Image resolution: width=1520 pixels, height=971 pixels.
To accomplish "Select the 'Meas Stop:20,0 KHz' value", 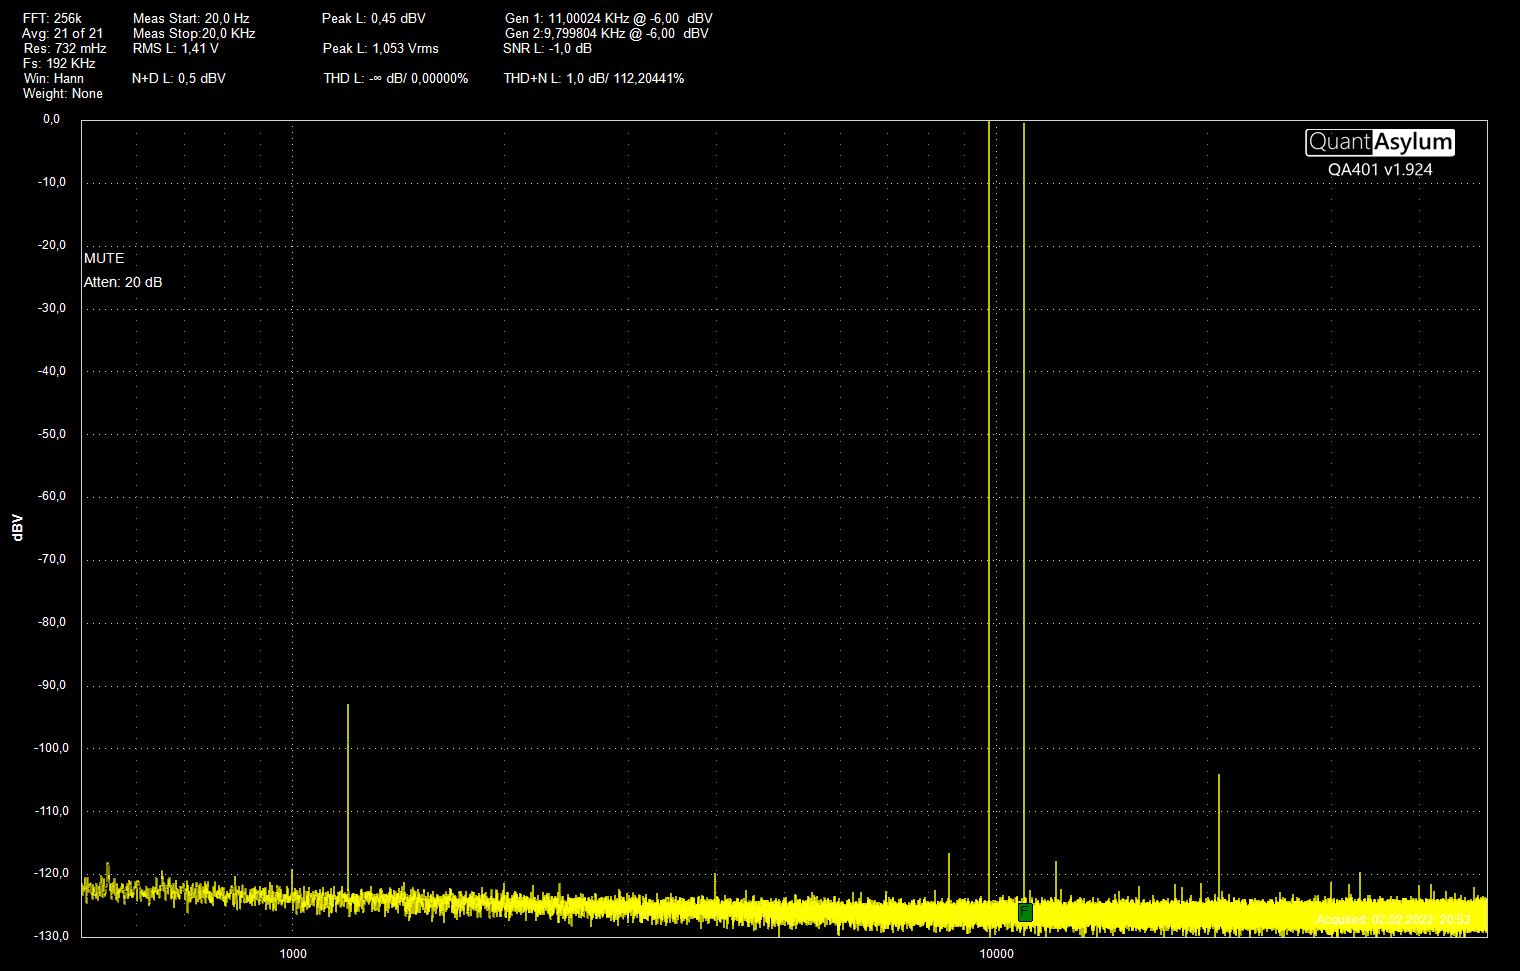I will click(x=194, y=34).
